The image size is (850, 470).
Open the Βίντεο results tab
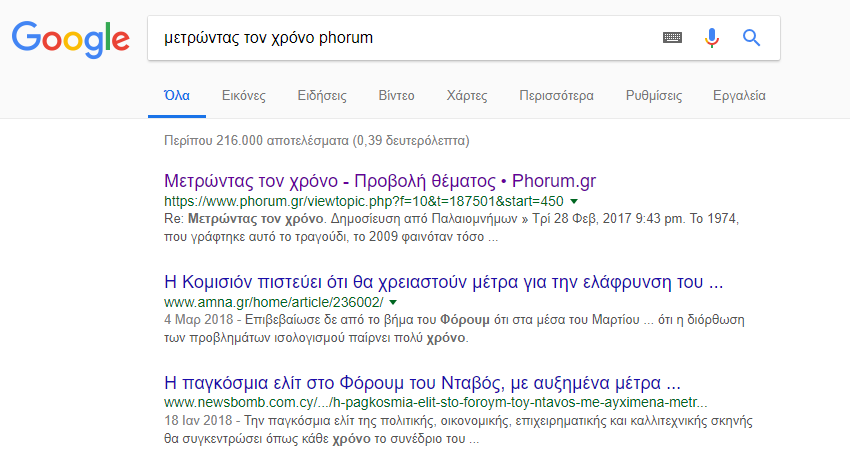click(396, 96)
